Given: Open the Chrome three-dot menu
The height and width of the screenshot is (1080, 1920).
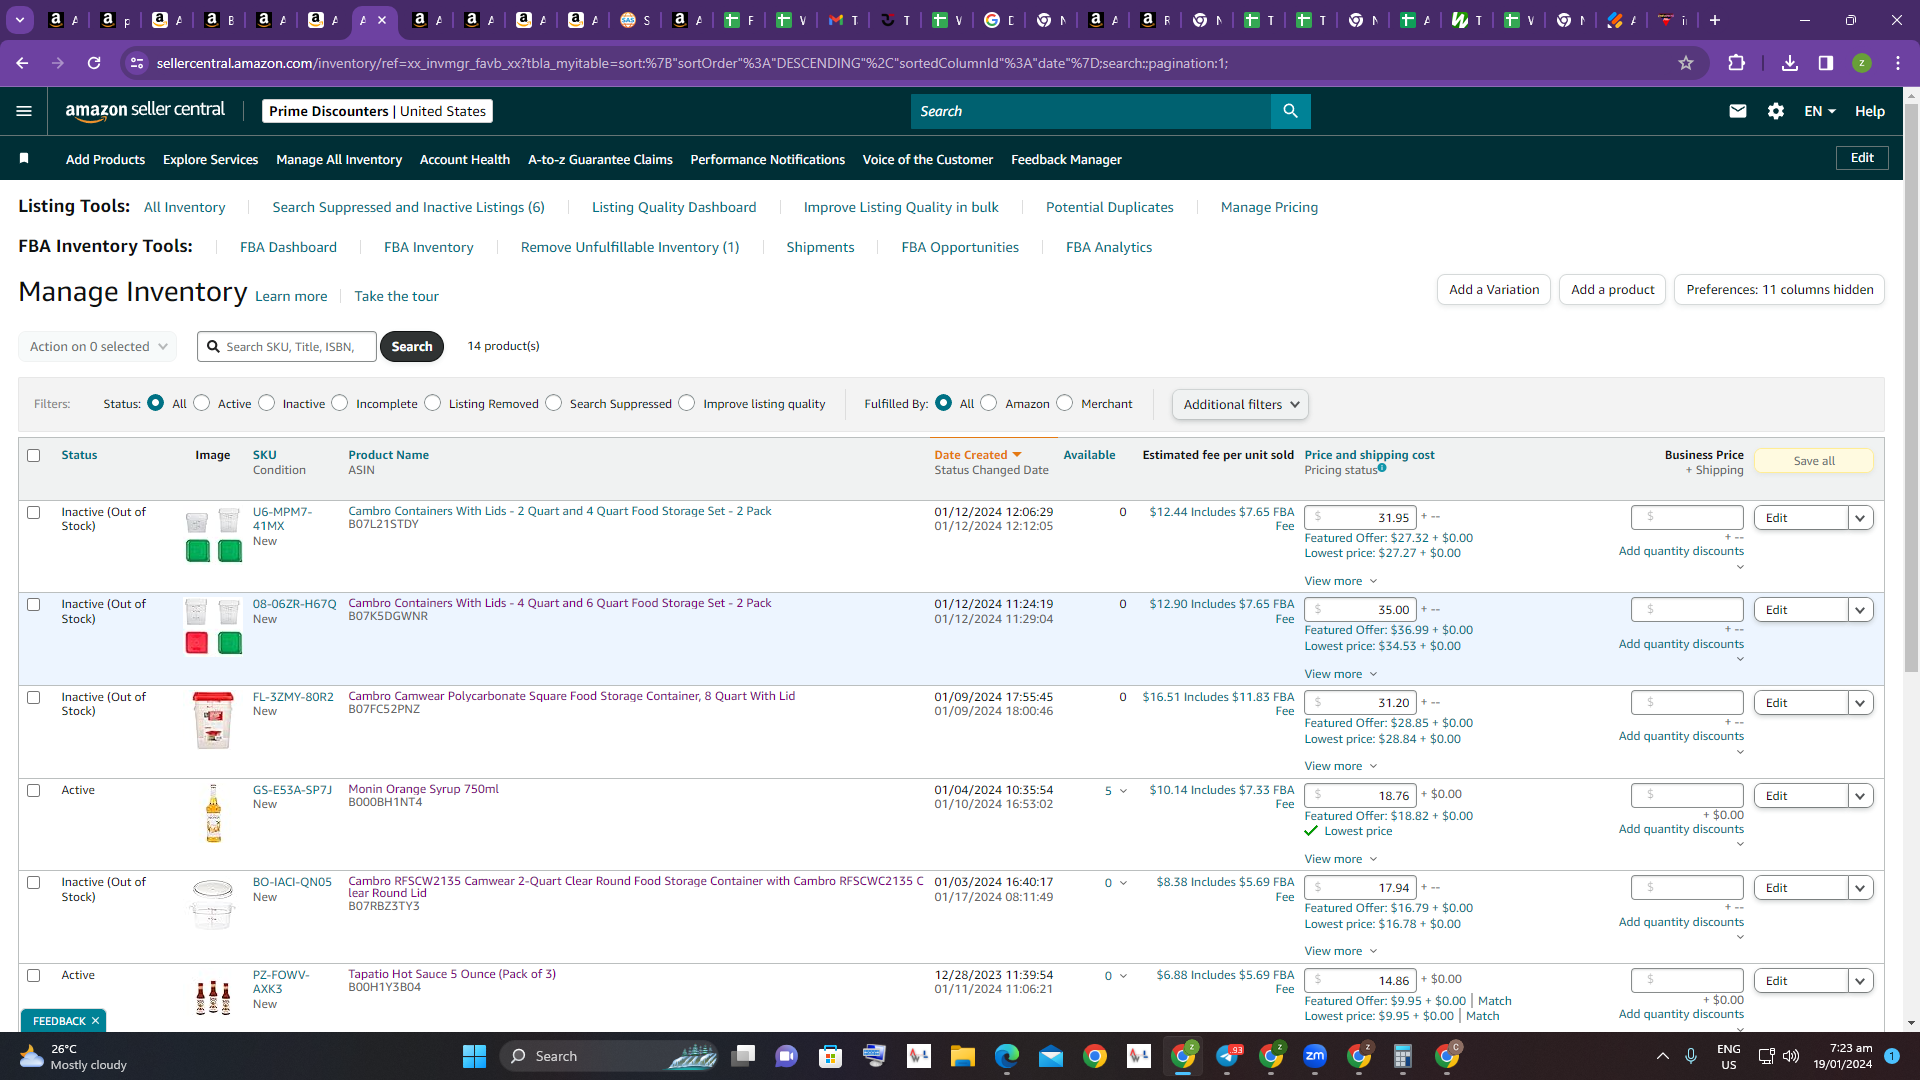Looking at the screenshot, I should tap(1898, 63).
